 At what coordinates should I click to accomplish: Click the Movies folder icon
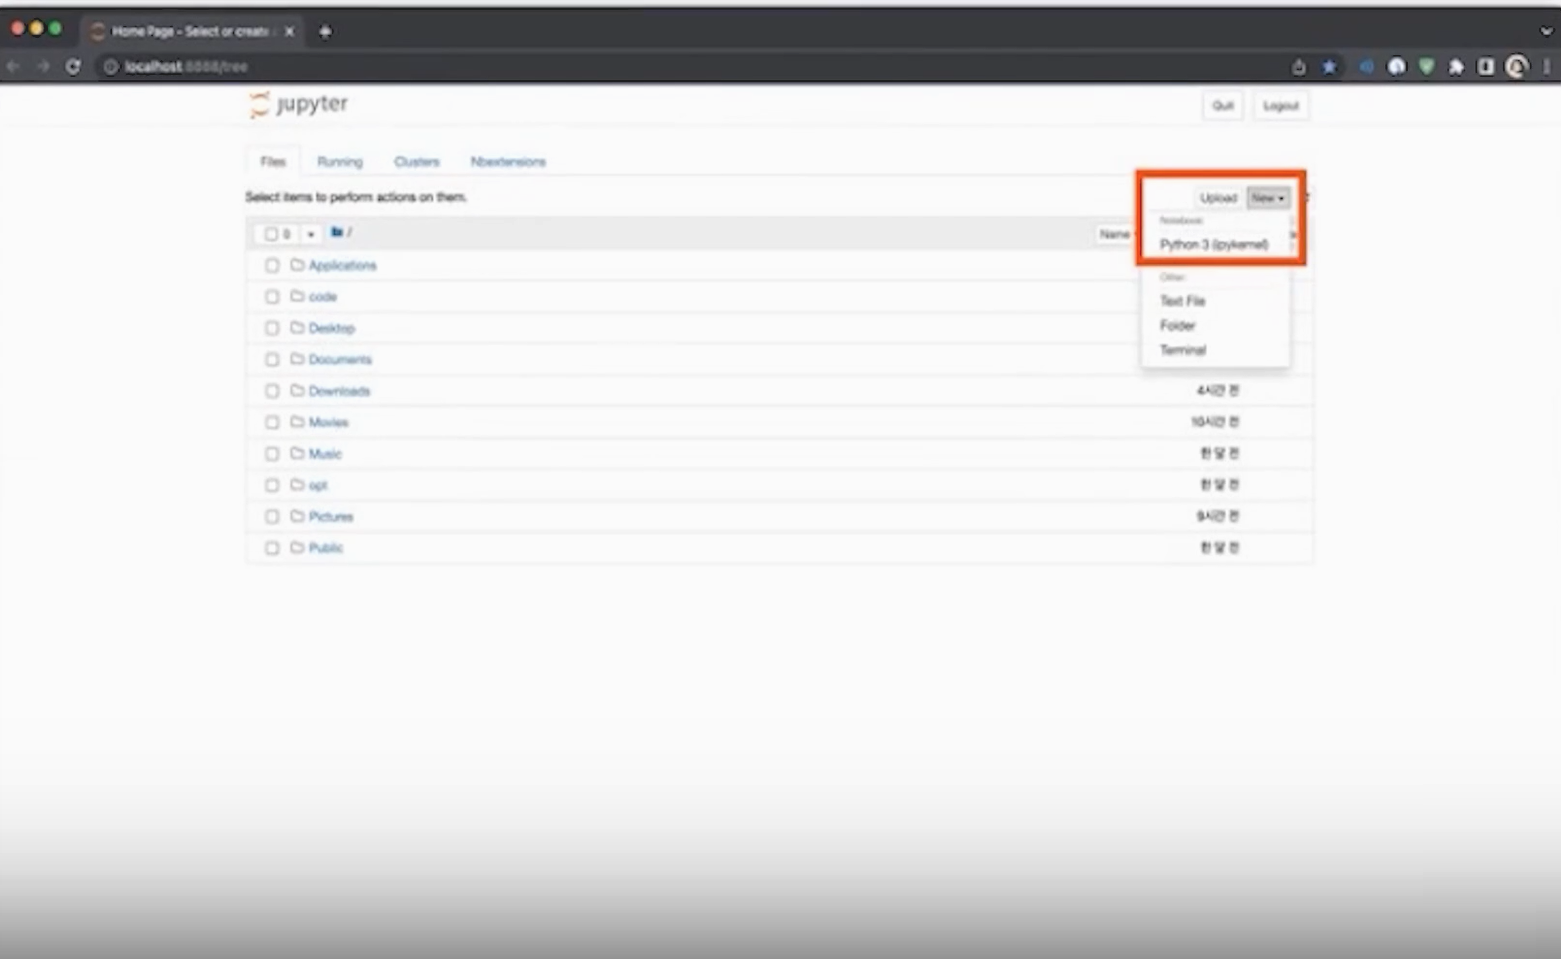tap(297, 422)
